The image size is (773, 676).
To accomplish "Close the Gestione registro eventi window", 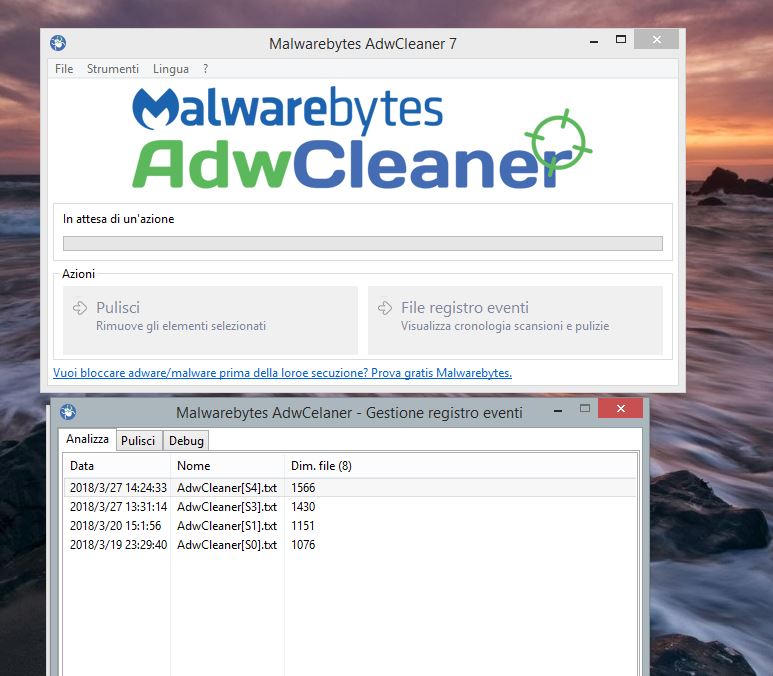I will tap(621, 408).
